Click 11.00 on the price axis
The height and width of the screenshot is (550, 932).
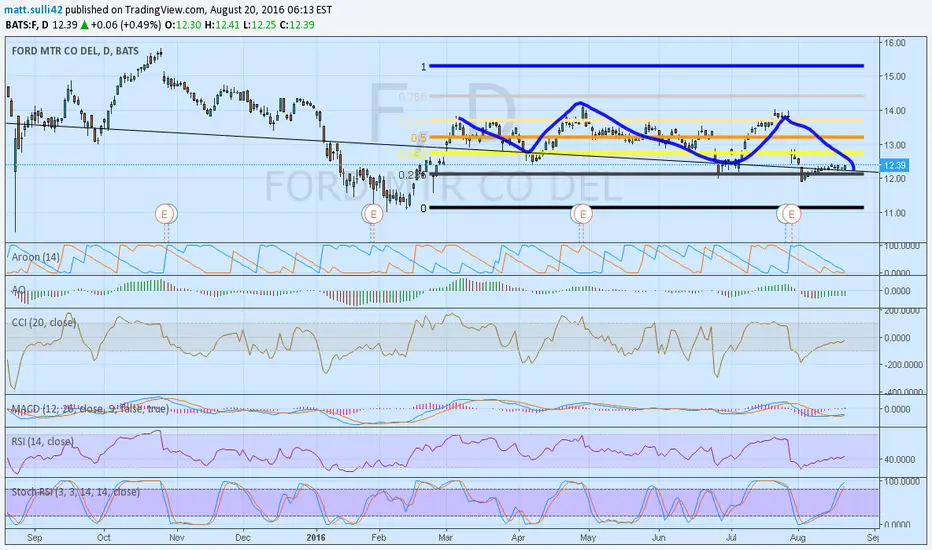[895, 213]
